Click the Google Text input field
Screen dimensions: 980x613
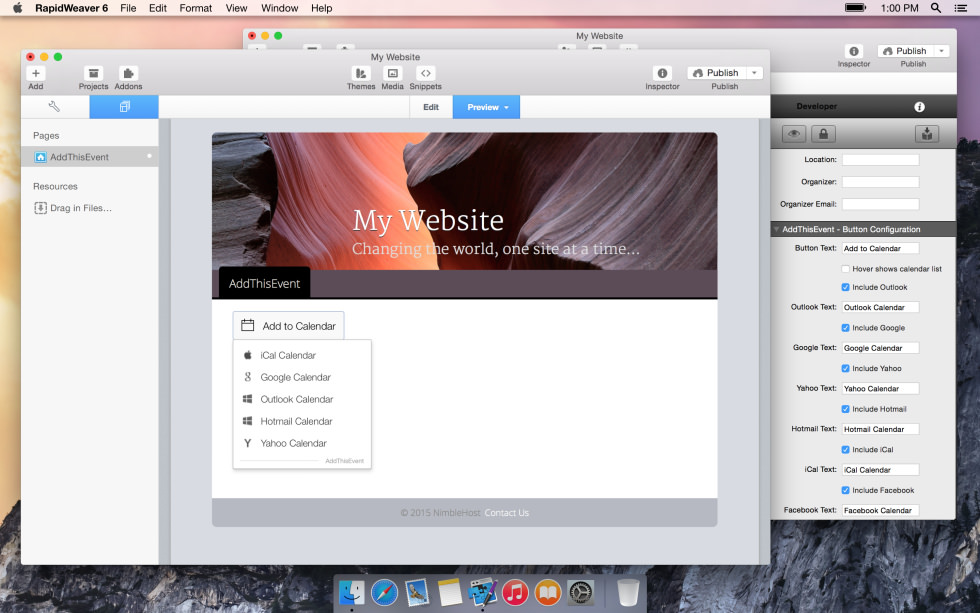[880, 348]
